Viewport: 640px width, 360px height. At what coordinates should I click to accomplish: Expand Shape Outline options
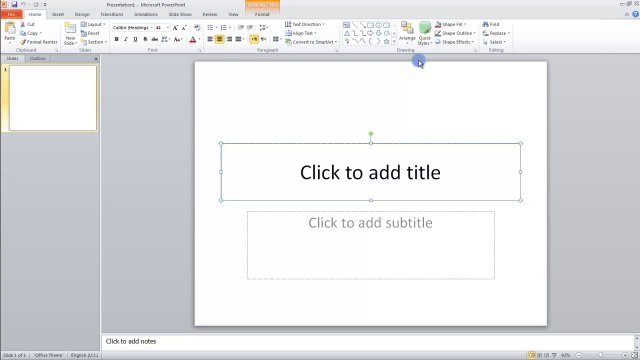[455, 33]
